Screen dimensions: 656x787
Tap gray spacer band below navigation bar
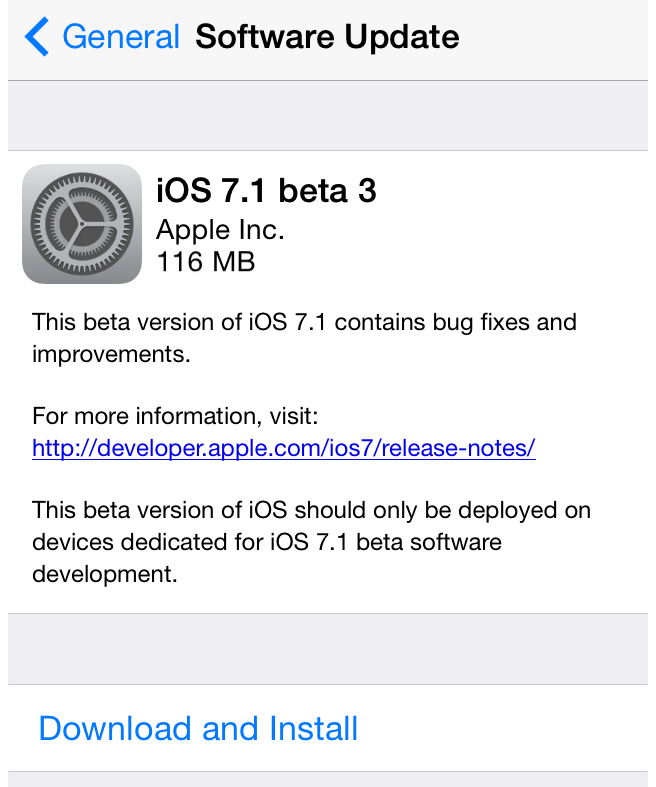point(328,115)
